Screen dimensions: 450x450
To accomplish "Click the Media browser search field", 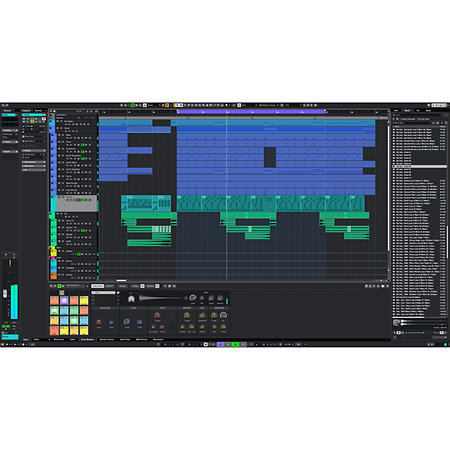I will point(412,123).
